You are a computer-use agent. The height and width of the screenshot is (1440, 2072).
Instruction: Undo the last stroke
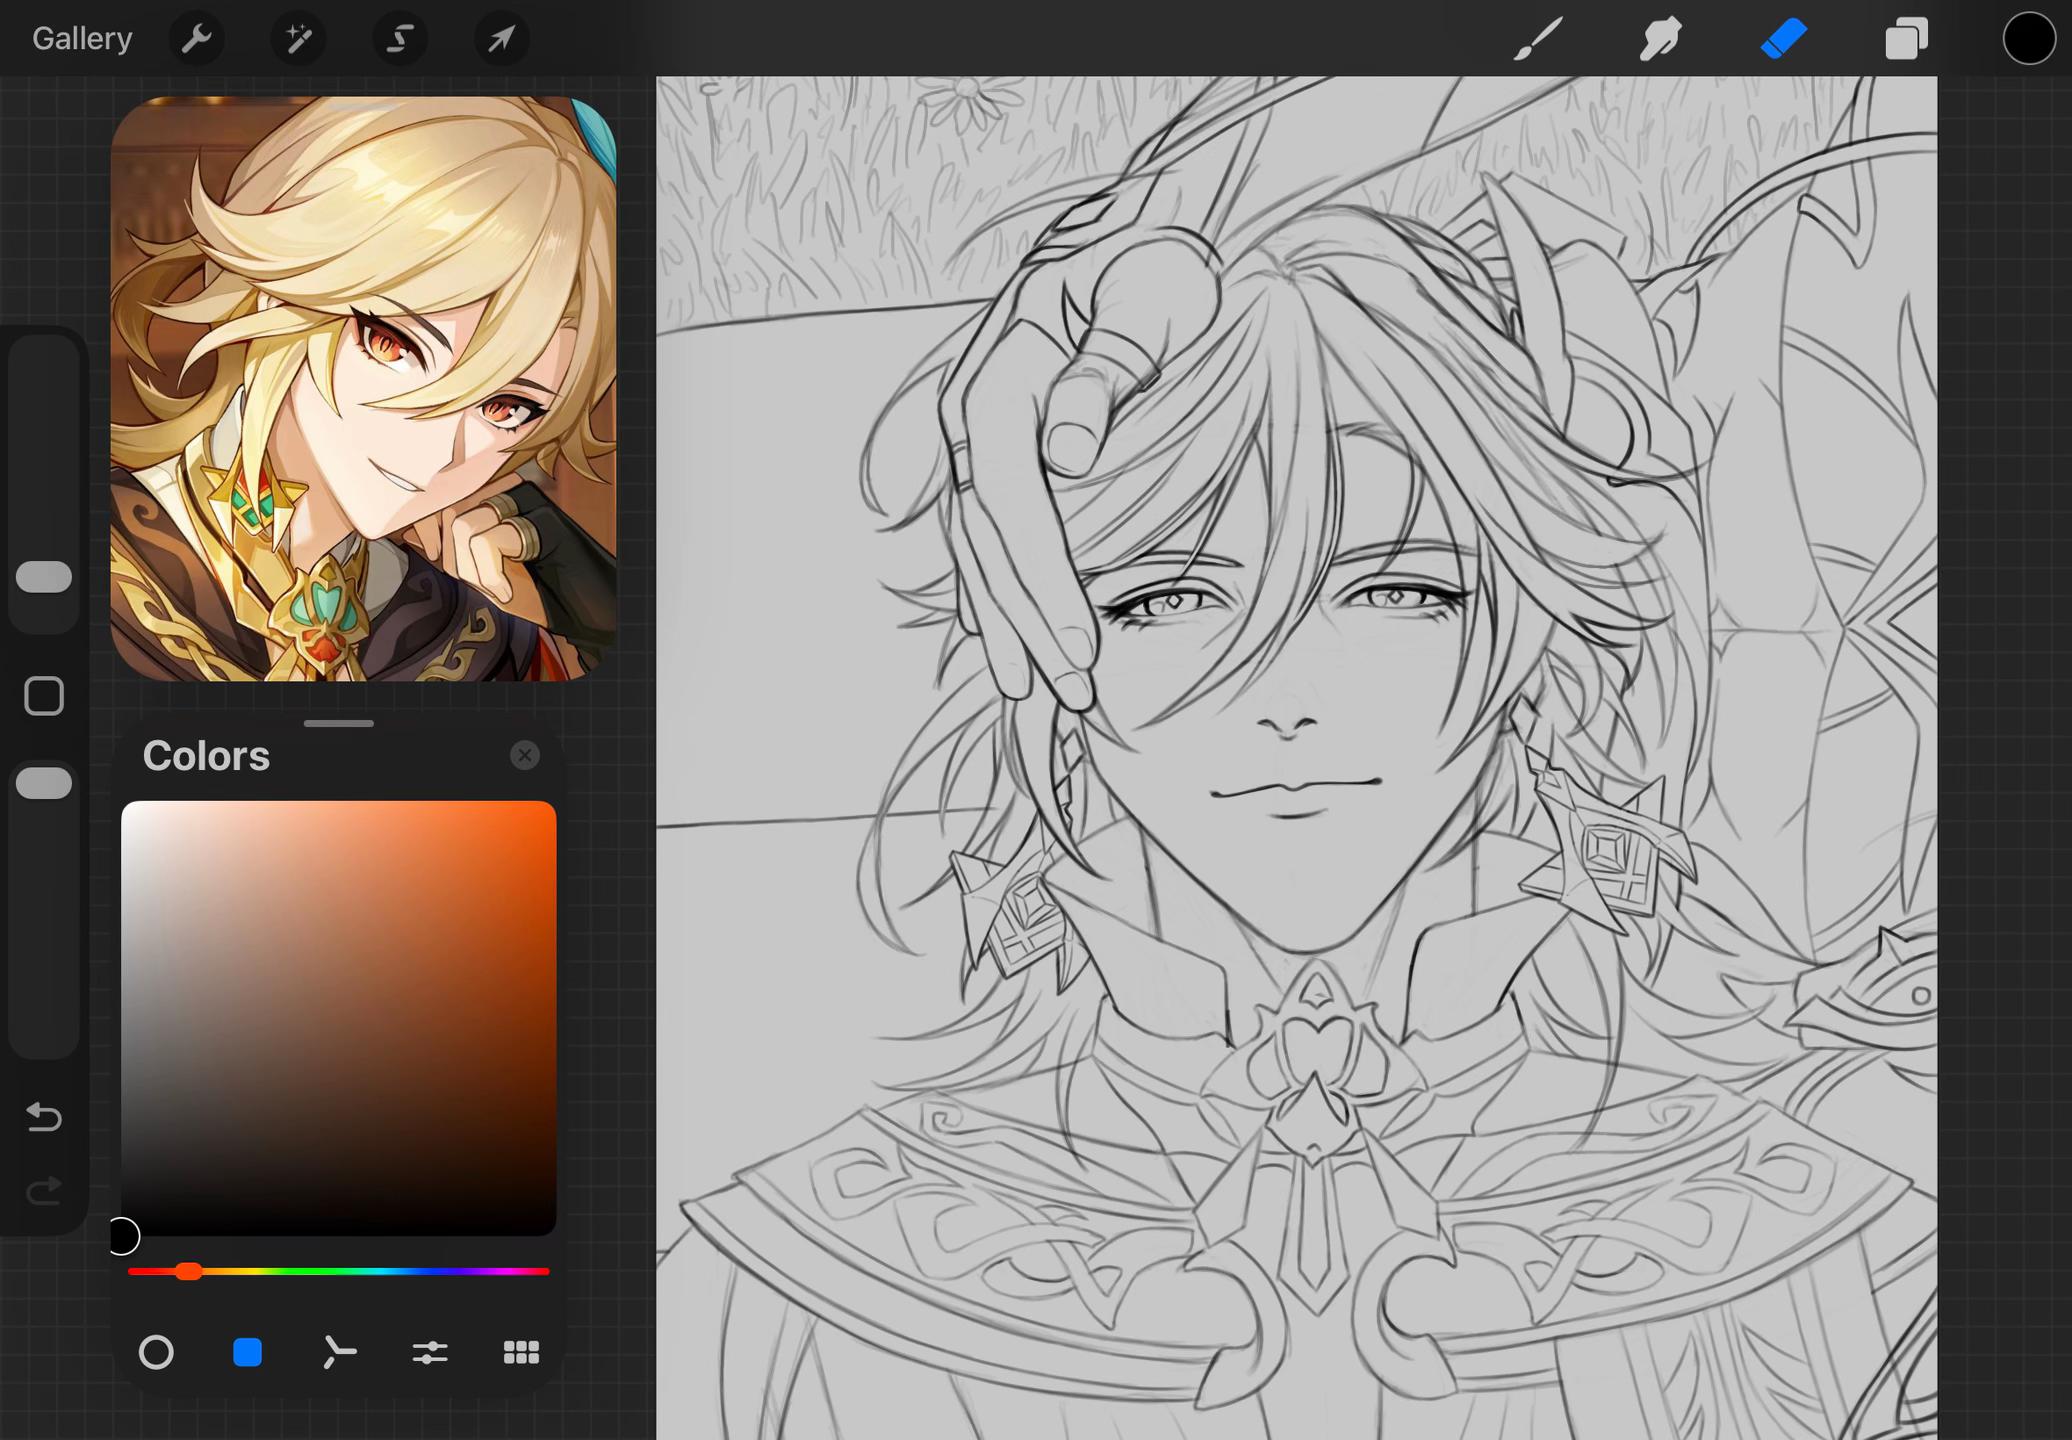point(44,1115)
